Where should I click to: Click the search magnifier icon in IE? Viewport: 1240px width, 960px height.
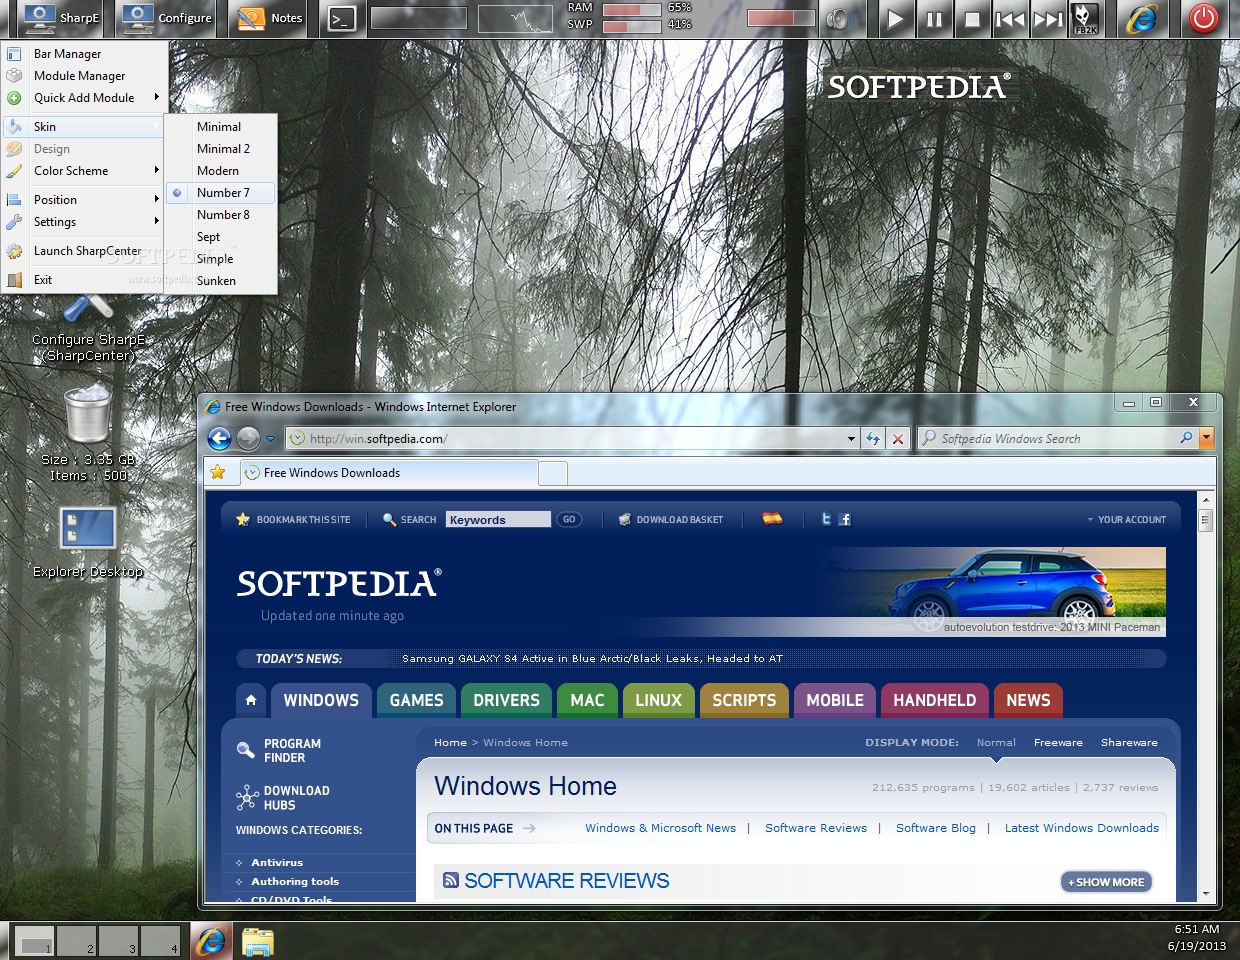(x=1187, y=438)
